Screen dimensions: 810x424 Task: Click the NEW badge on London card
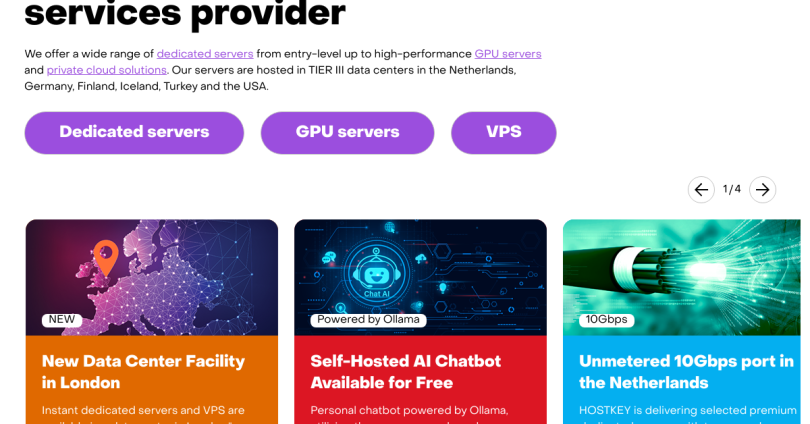[x=62, y=320]
